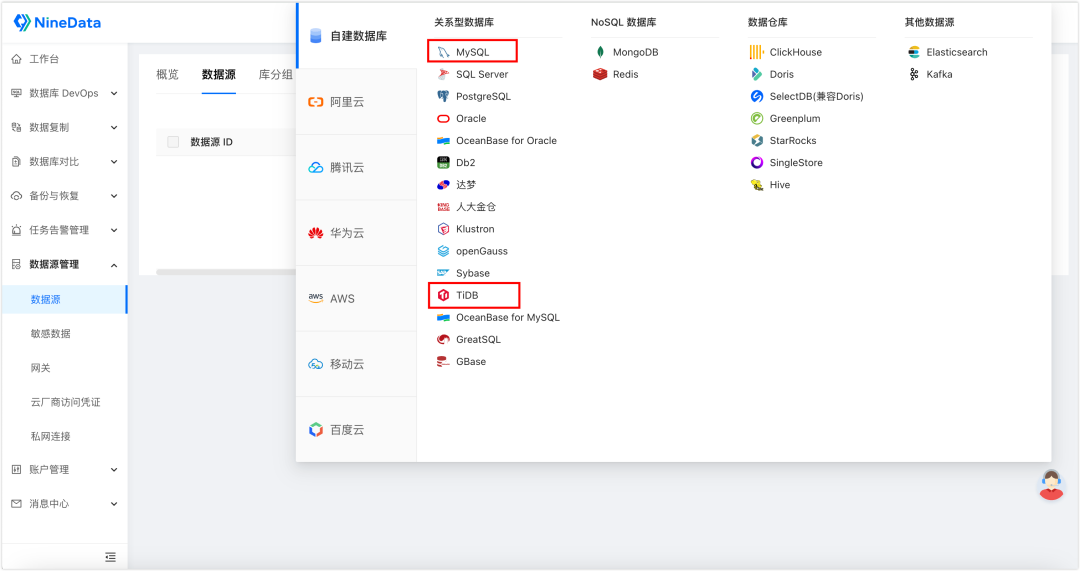Select the 阿里云 category
The height and width of the screenshot is (571, 1080).
356,102
